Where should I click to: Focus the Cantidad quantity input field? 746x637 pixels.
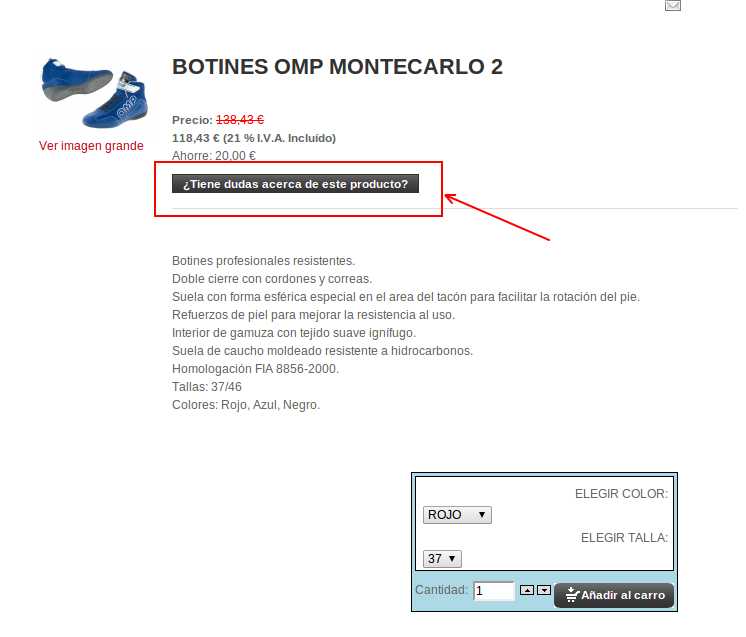(494, 591)
